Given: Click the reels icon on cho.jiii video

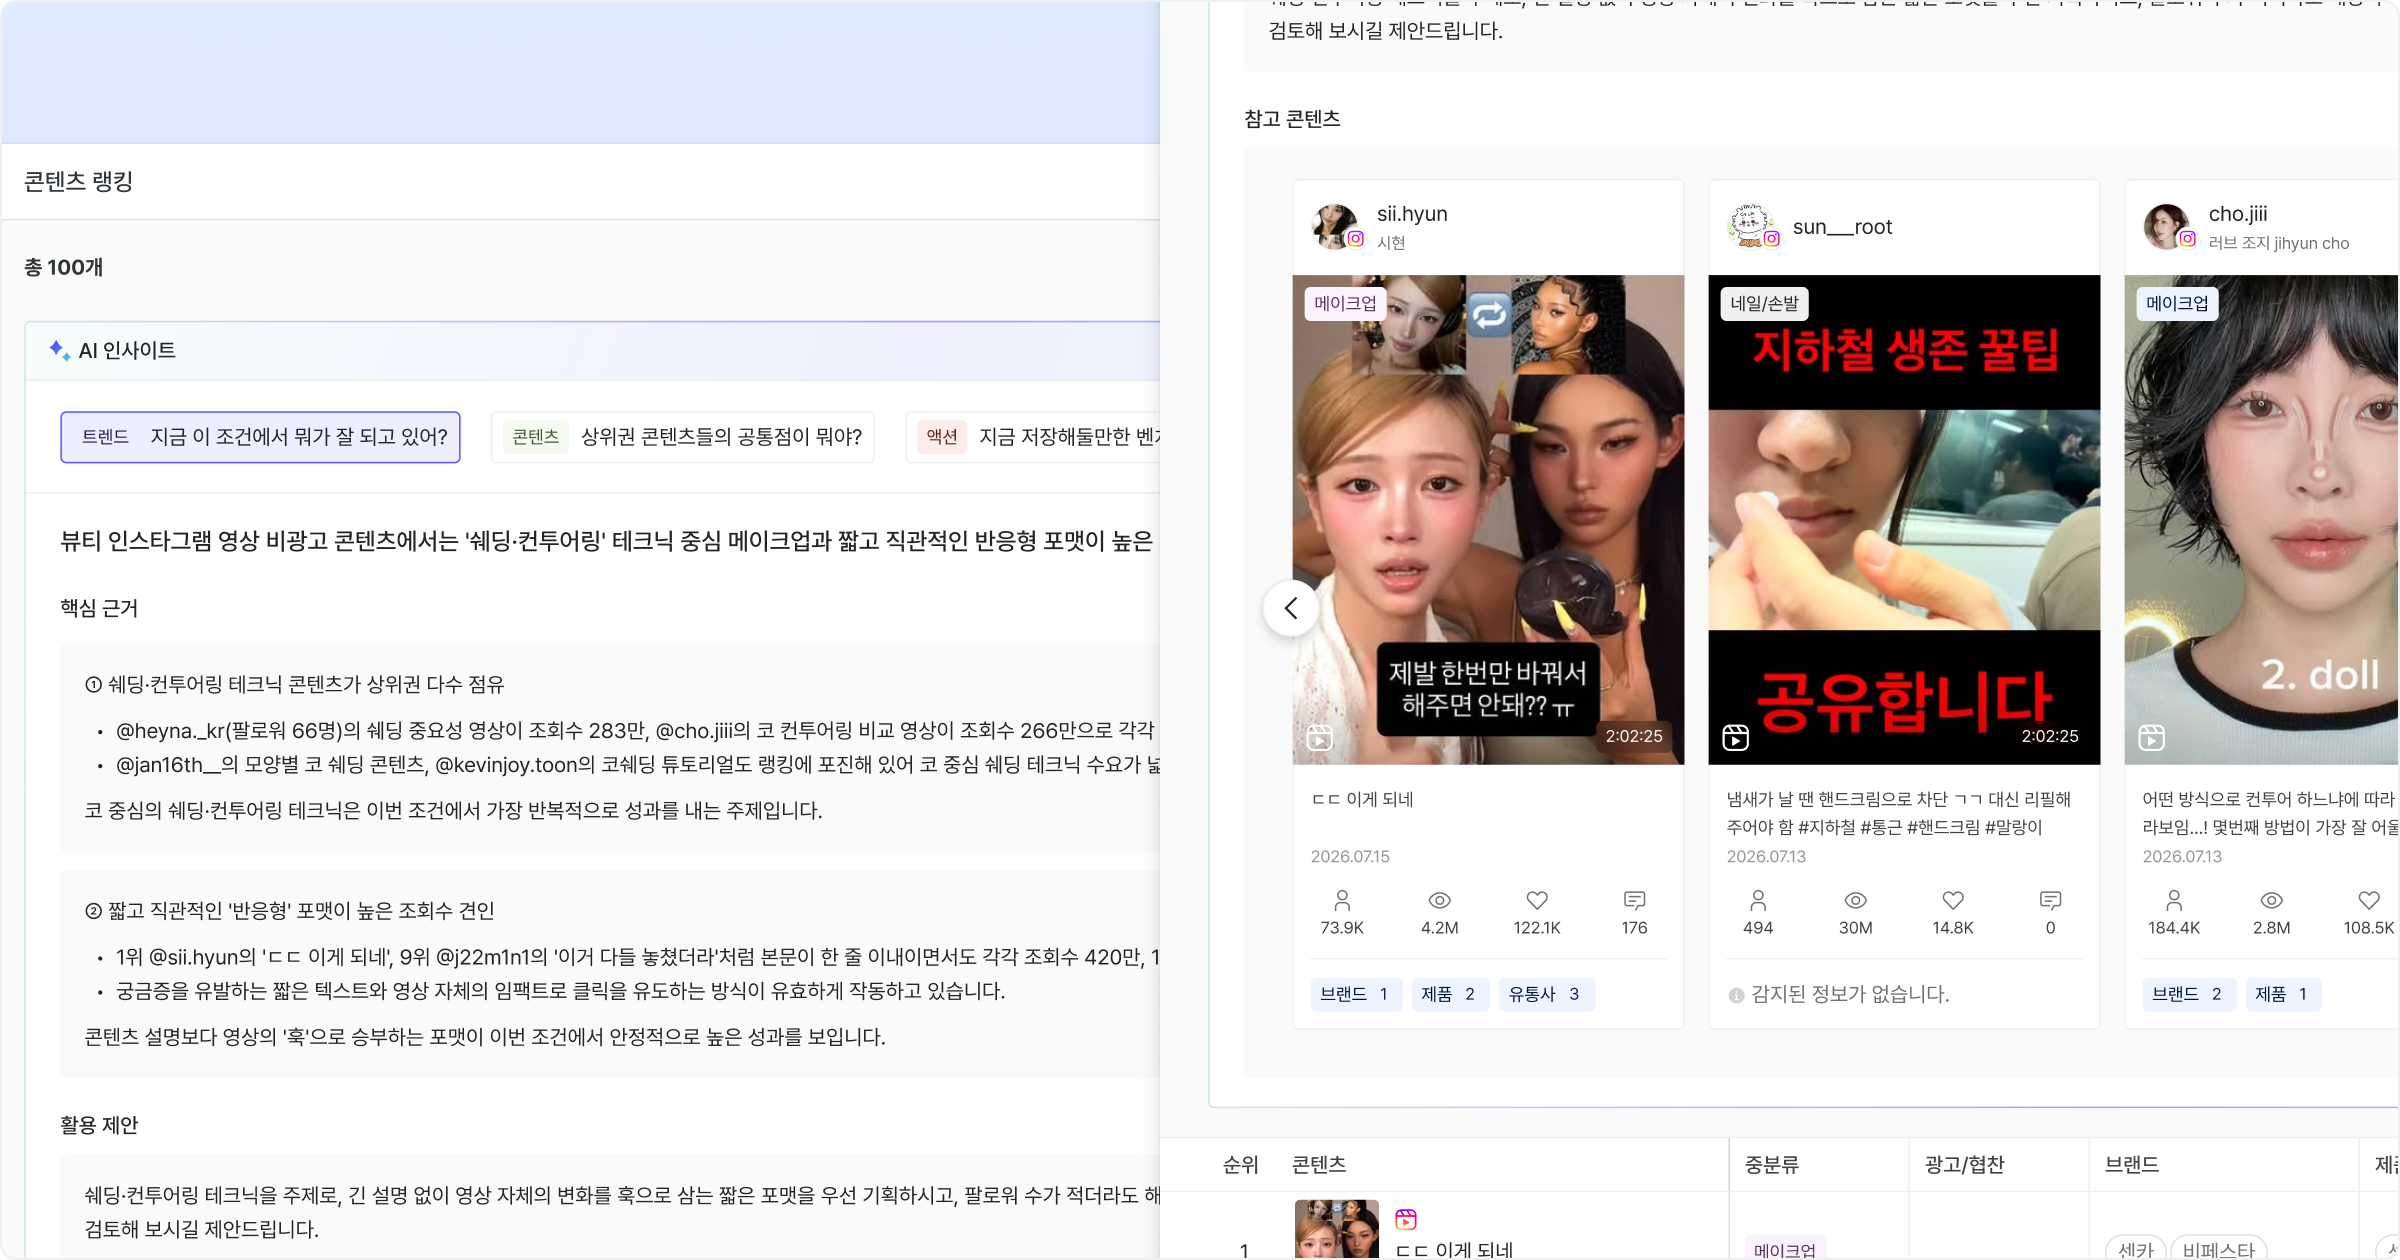Looking at the screenshot, I should coord(2152,738).
